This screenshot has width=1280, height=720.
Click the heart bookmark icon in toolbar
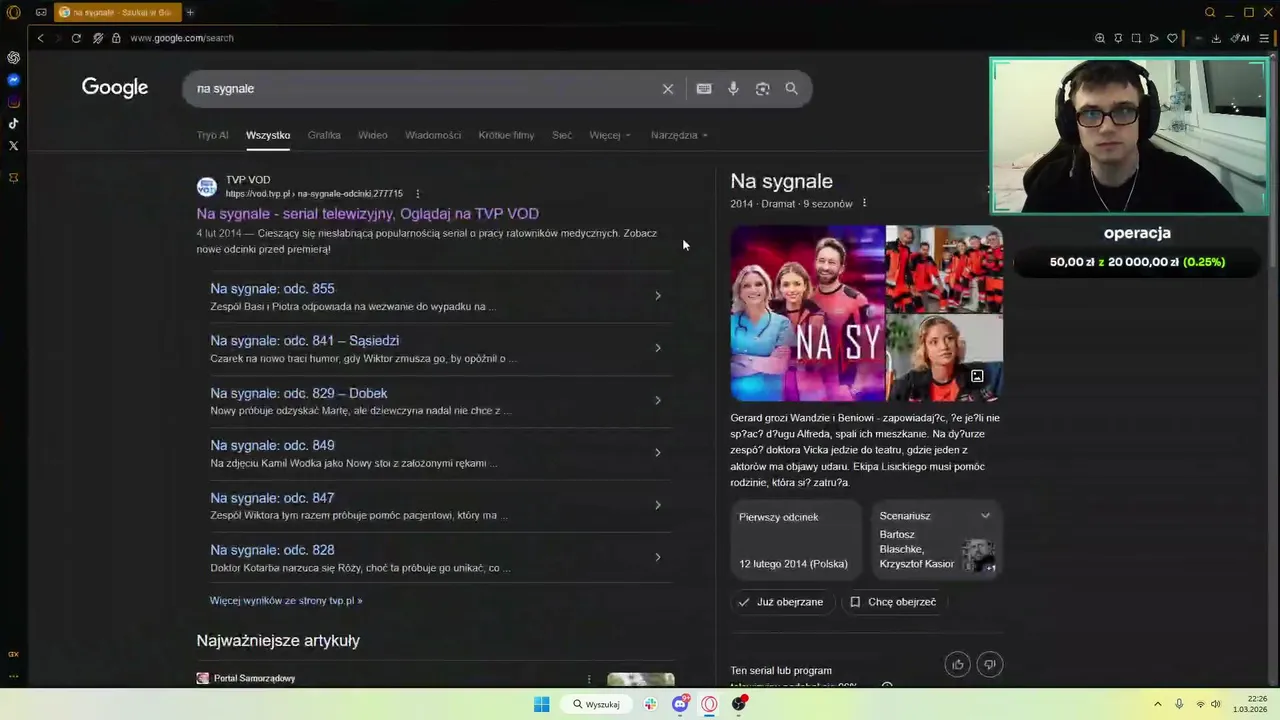tap(1172, 38)
